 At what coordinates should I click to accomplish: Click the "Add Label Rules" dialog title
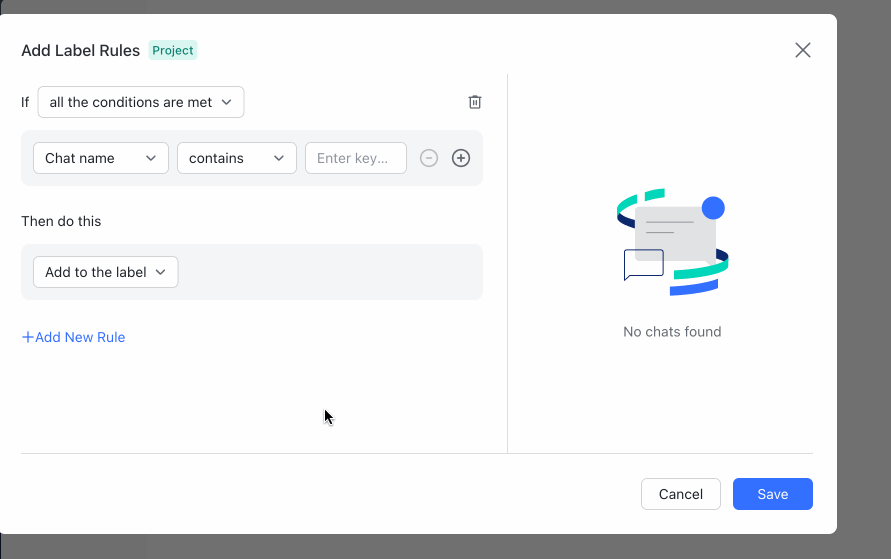click(81, 50)
